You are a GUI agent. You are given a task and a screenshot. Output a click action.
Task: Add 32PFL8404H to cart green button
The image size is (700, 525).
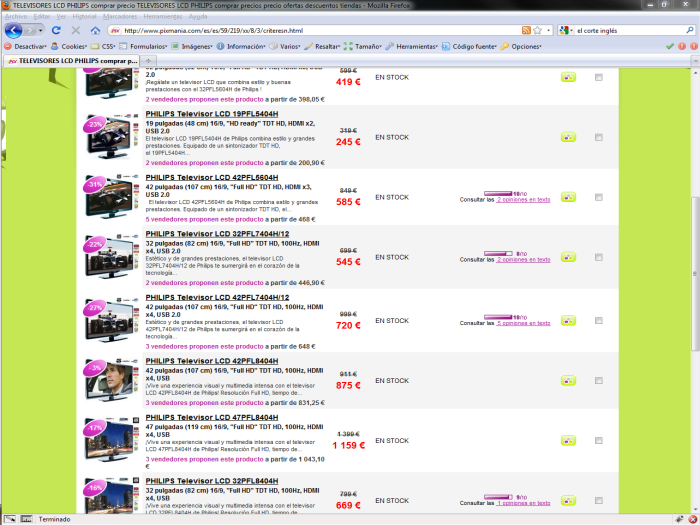(568, 500)
